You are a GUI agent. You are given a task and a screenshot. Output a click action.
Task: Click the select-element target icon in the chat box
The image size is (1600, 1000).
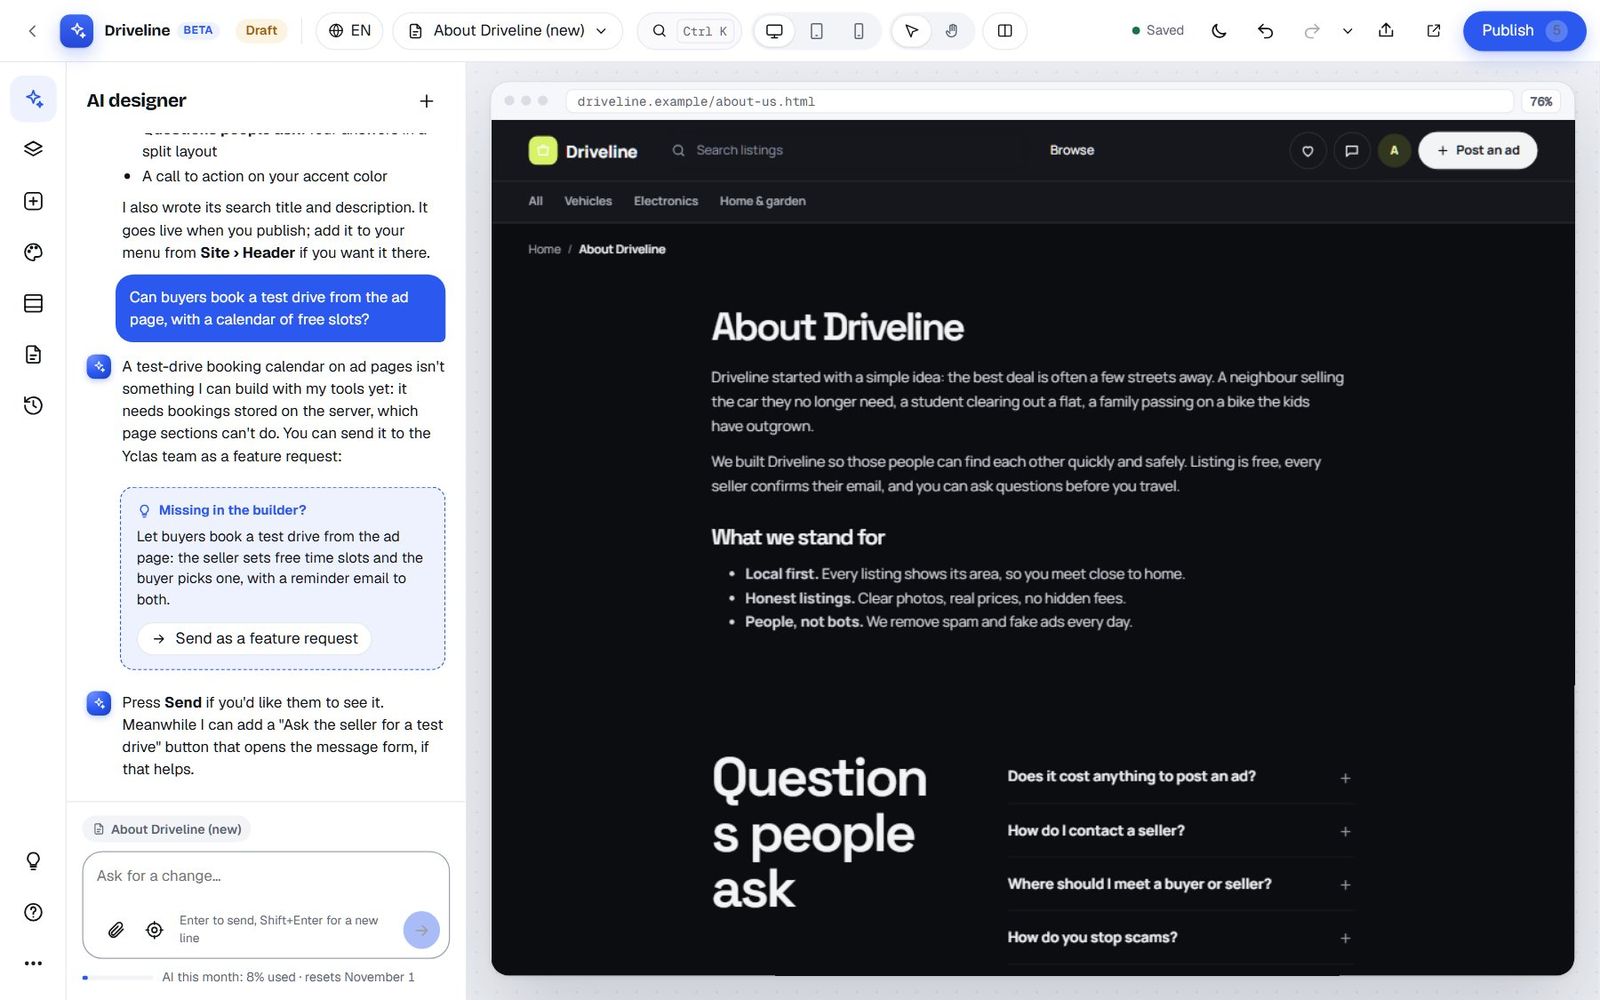tap(154, 930)
